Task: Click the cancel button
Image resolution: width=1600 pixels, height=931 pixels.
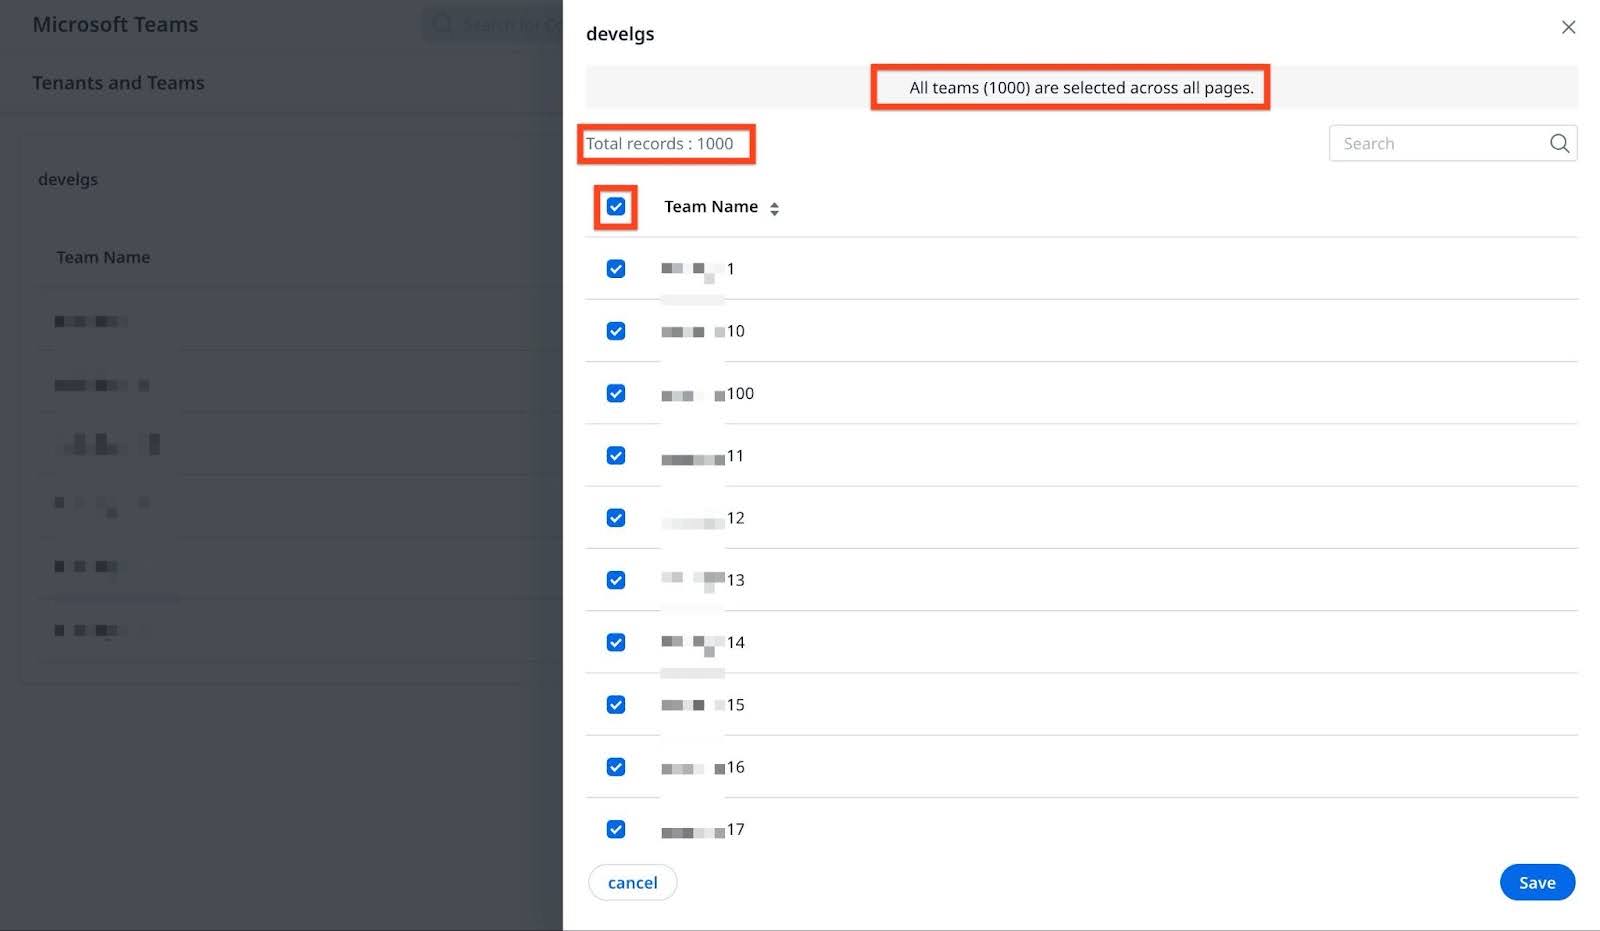Action: tap(632, 882)
